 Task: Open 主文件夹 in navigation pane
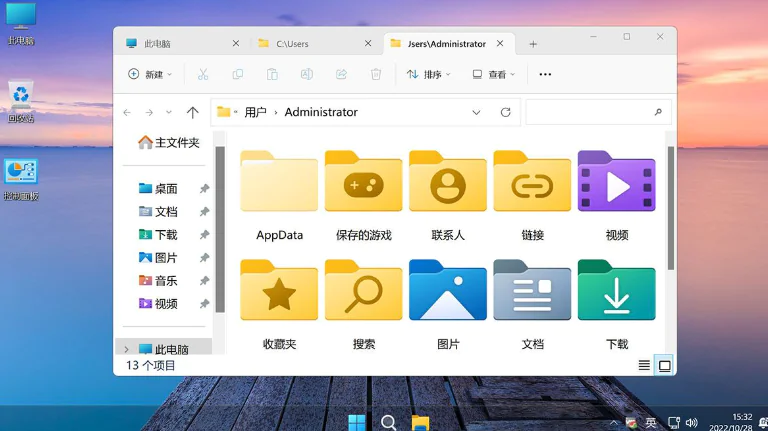pos(168,143)
